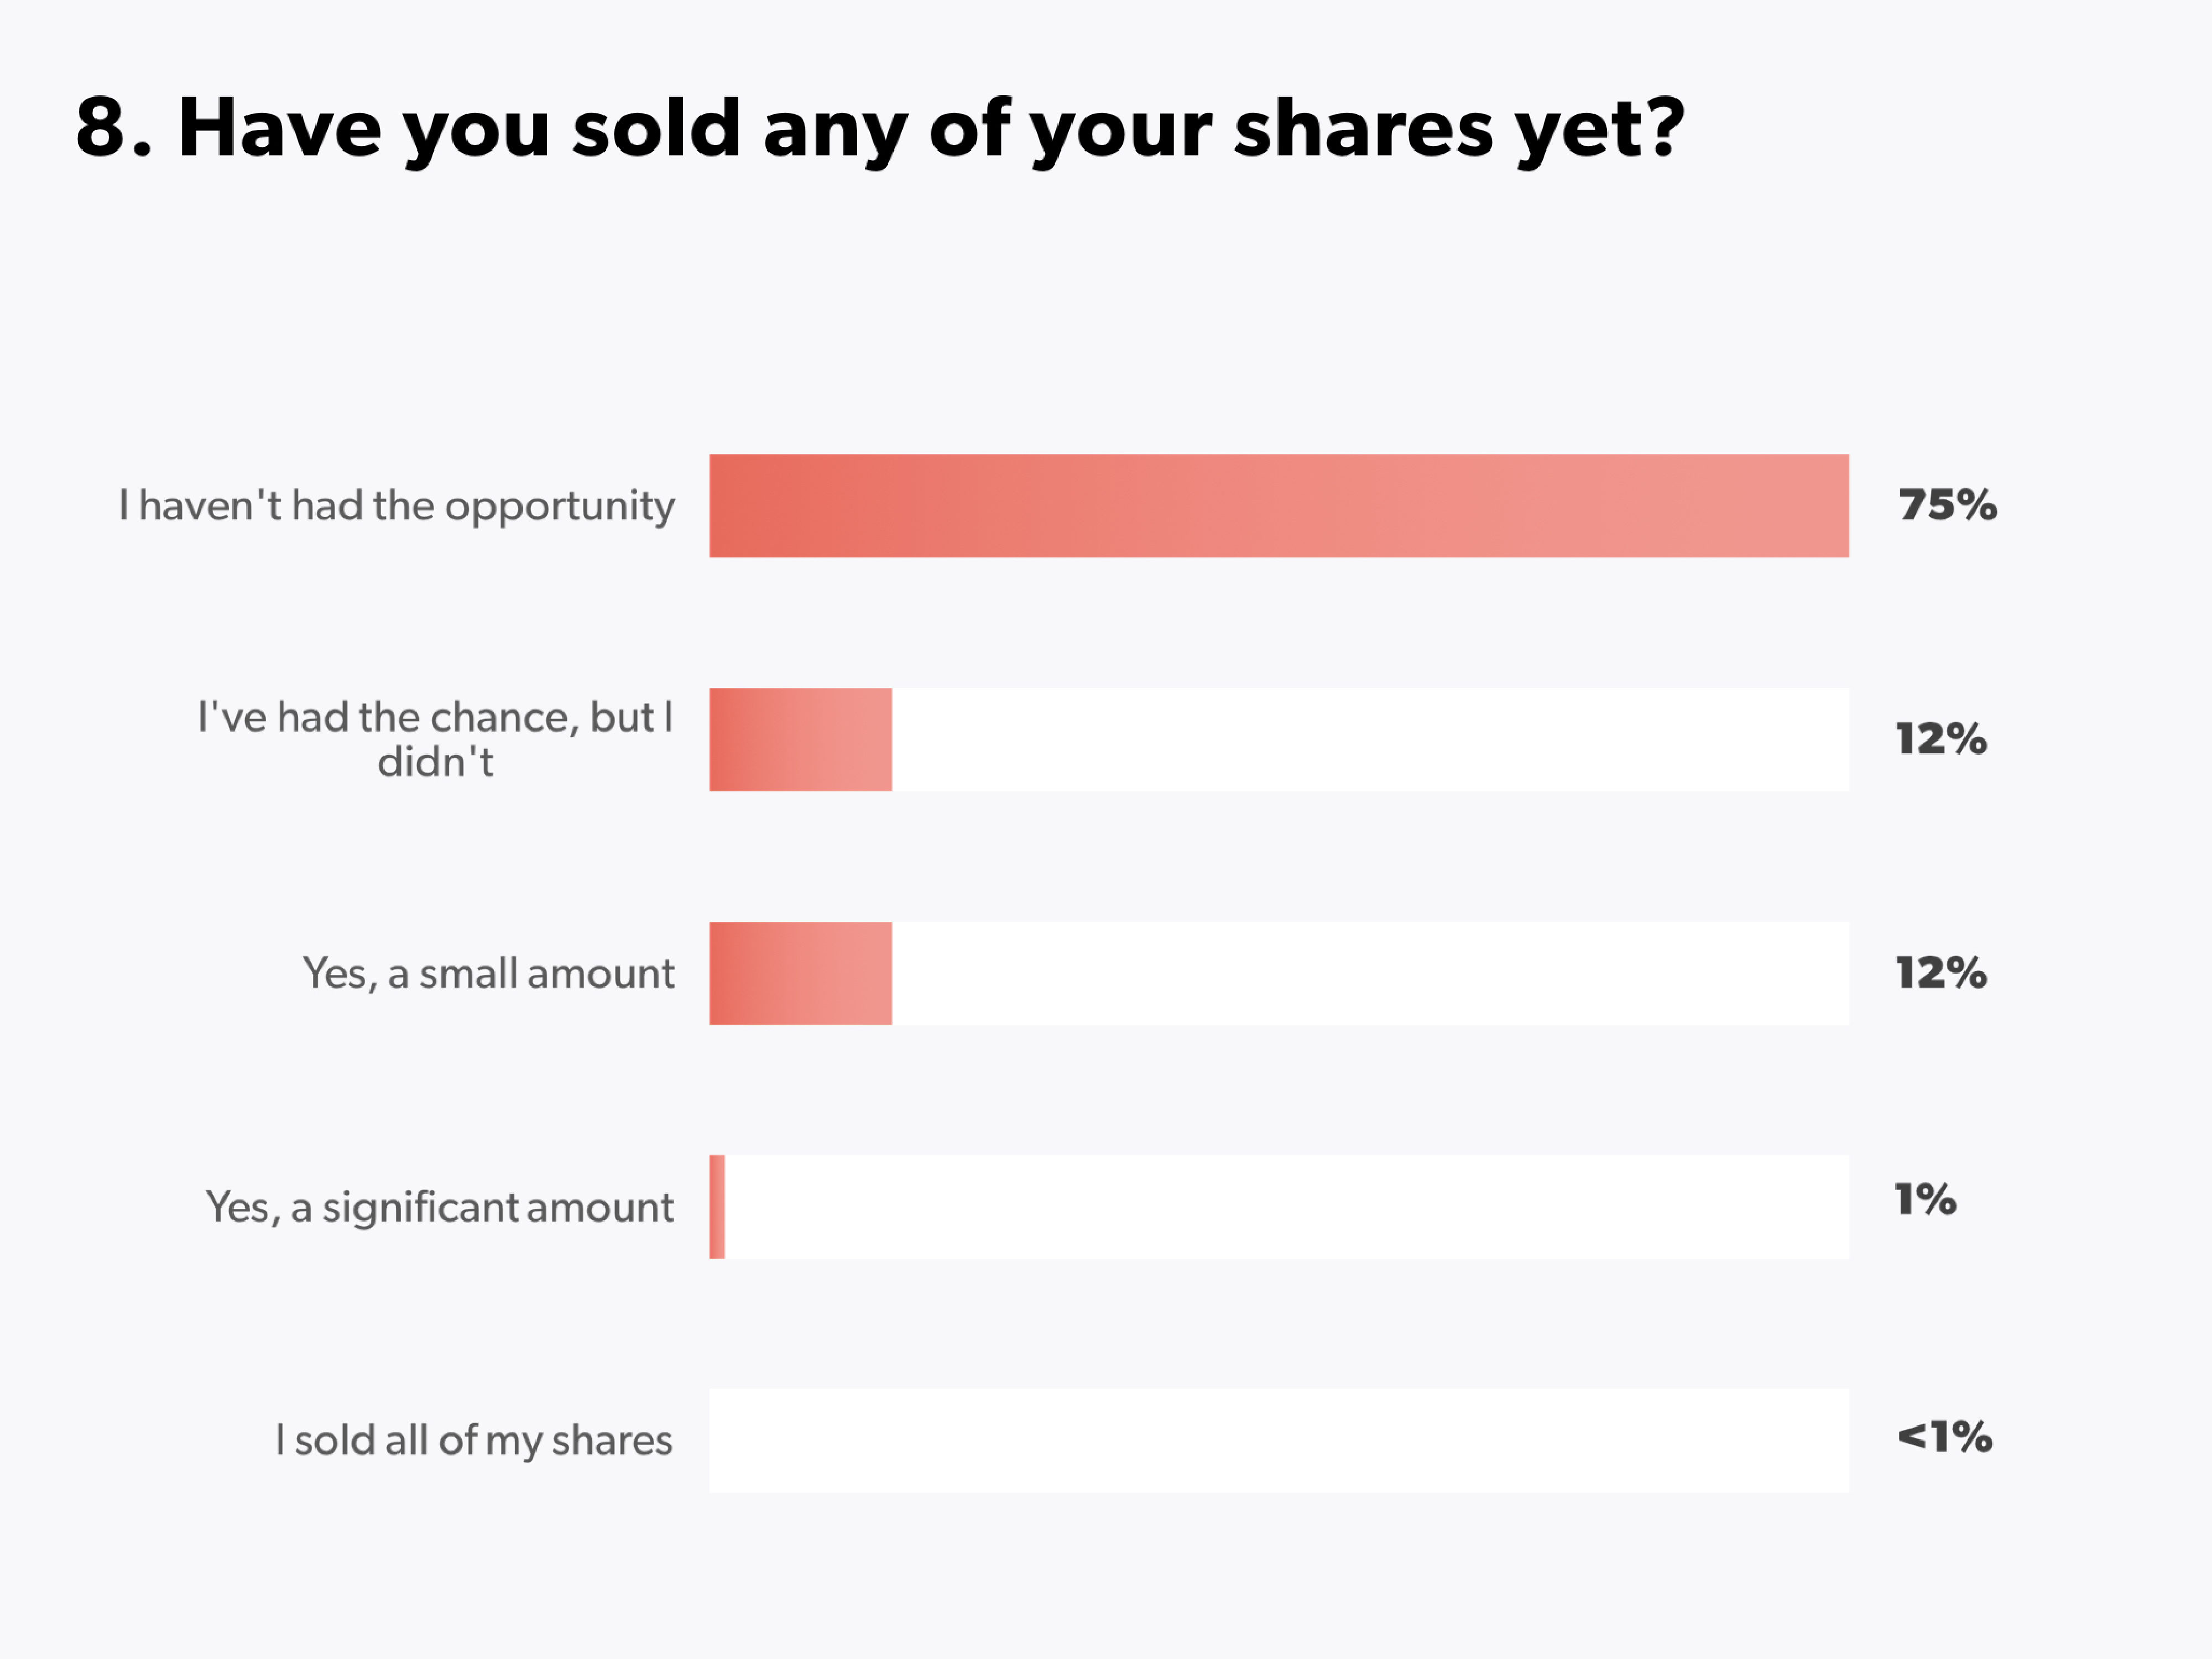Select the 'Yes, a small amount' label

pos(489,973)
